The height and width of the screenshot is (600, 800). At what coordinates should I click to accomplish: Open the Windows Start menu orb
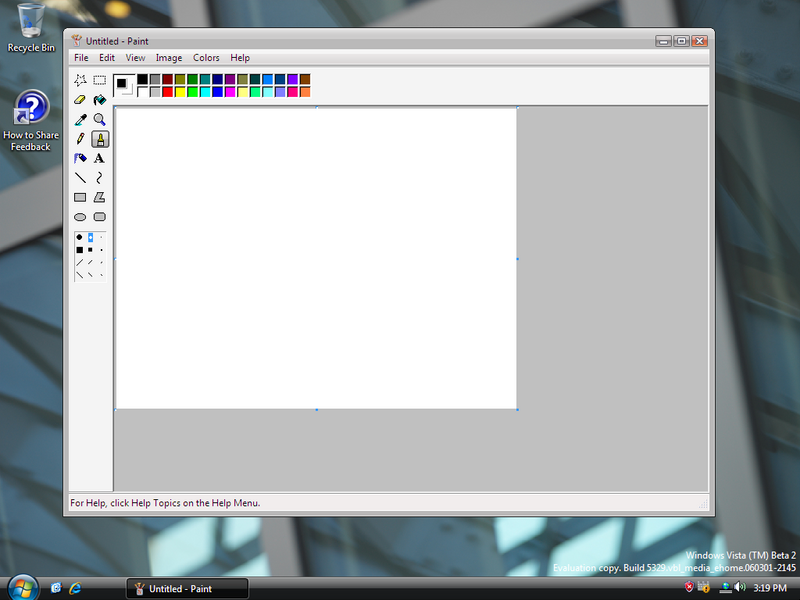tap(20, 587)
